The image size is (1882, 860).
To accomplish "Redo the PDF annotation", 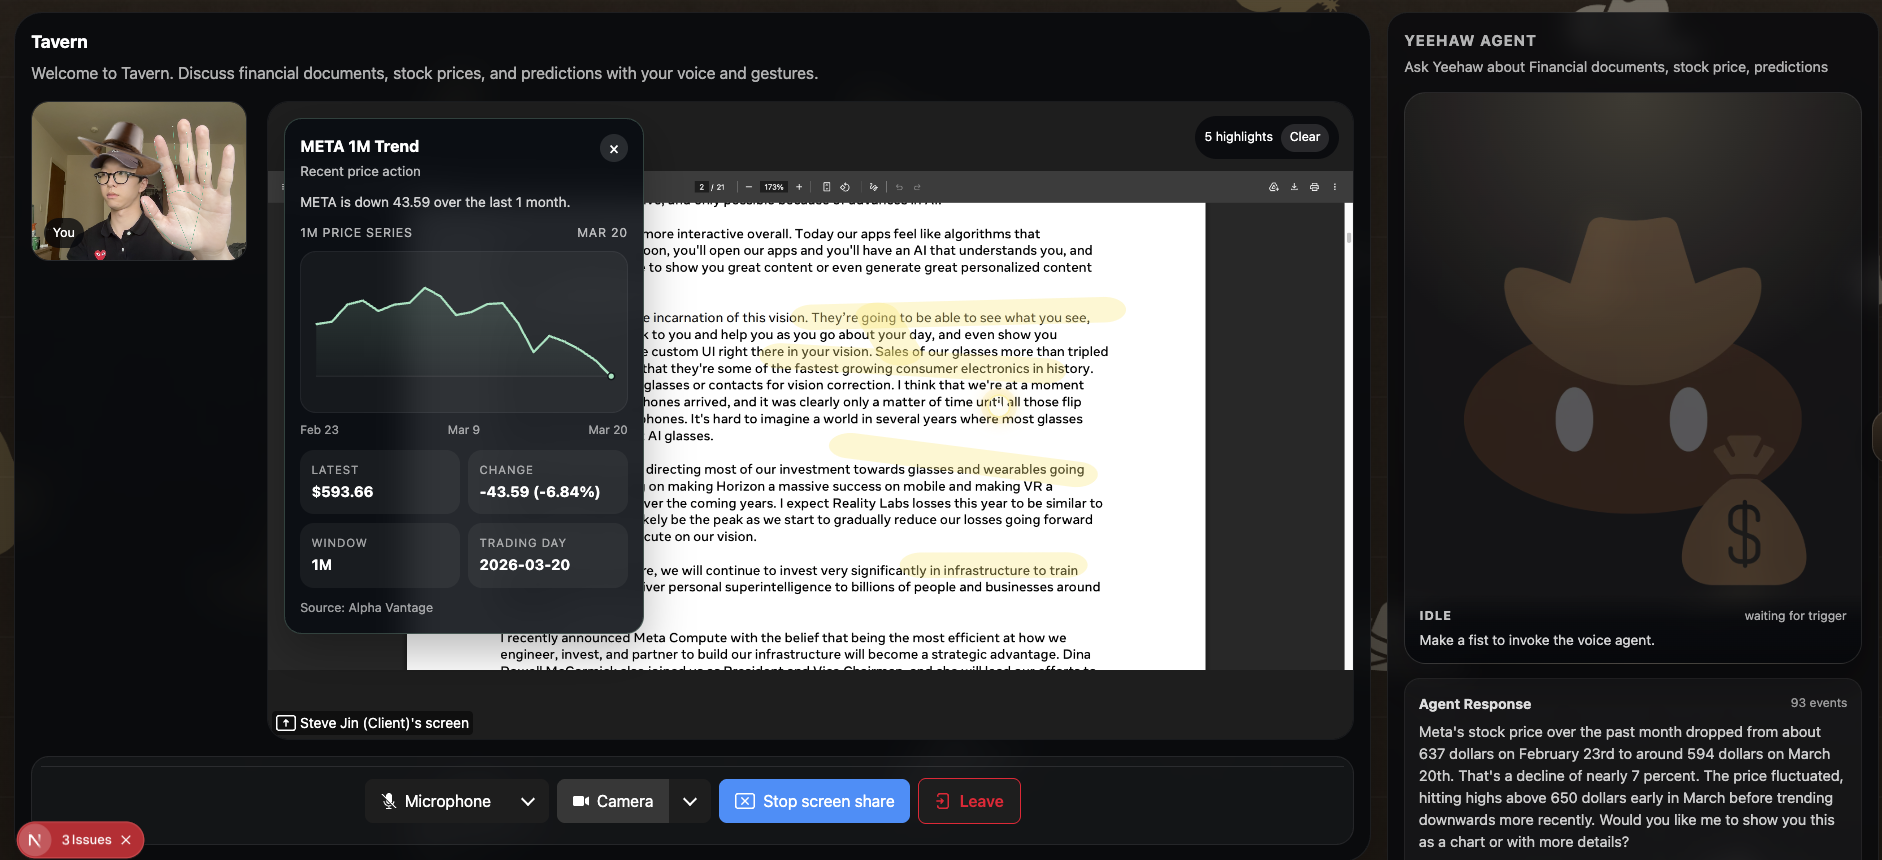I will (917, 187).
